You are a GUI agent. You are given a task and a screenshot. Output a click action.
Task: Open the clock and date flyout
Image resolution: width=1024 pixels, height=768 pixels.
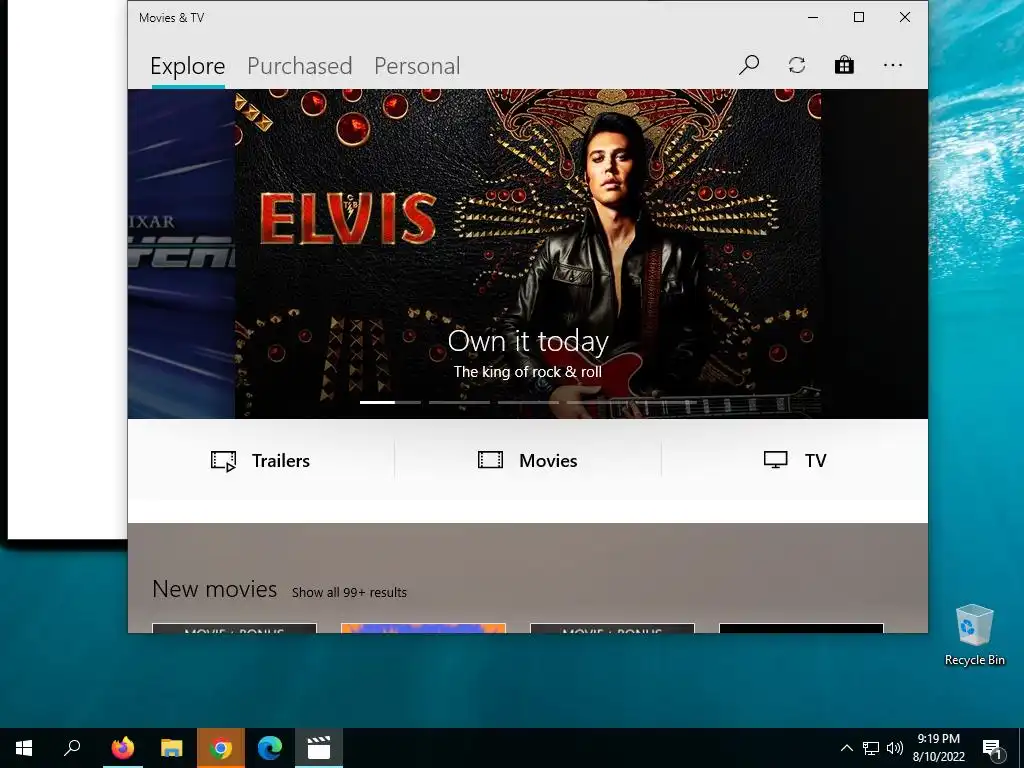[x=938, y=748]
